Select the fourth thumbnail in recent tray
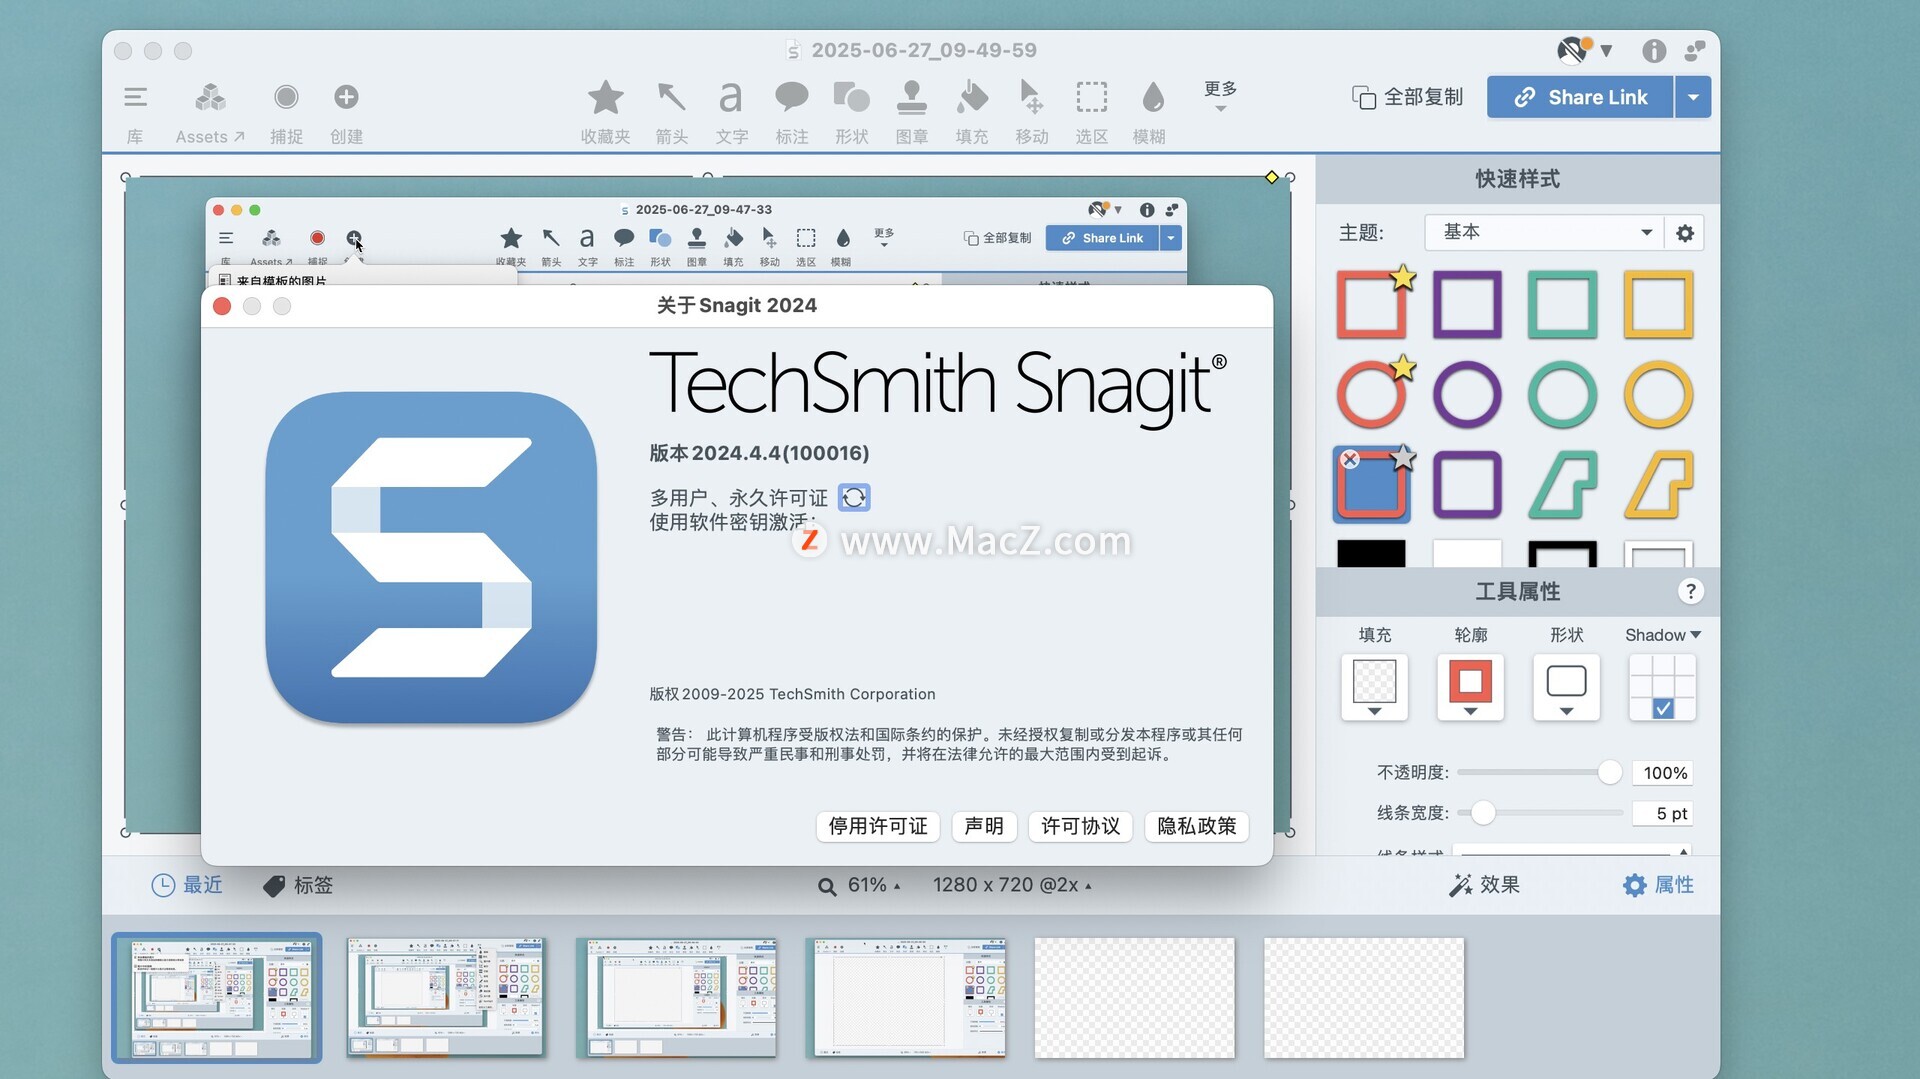 (906, 997)
